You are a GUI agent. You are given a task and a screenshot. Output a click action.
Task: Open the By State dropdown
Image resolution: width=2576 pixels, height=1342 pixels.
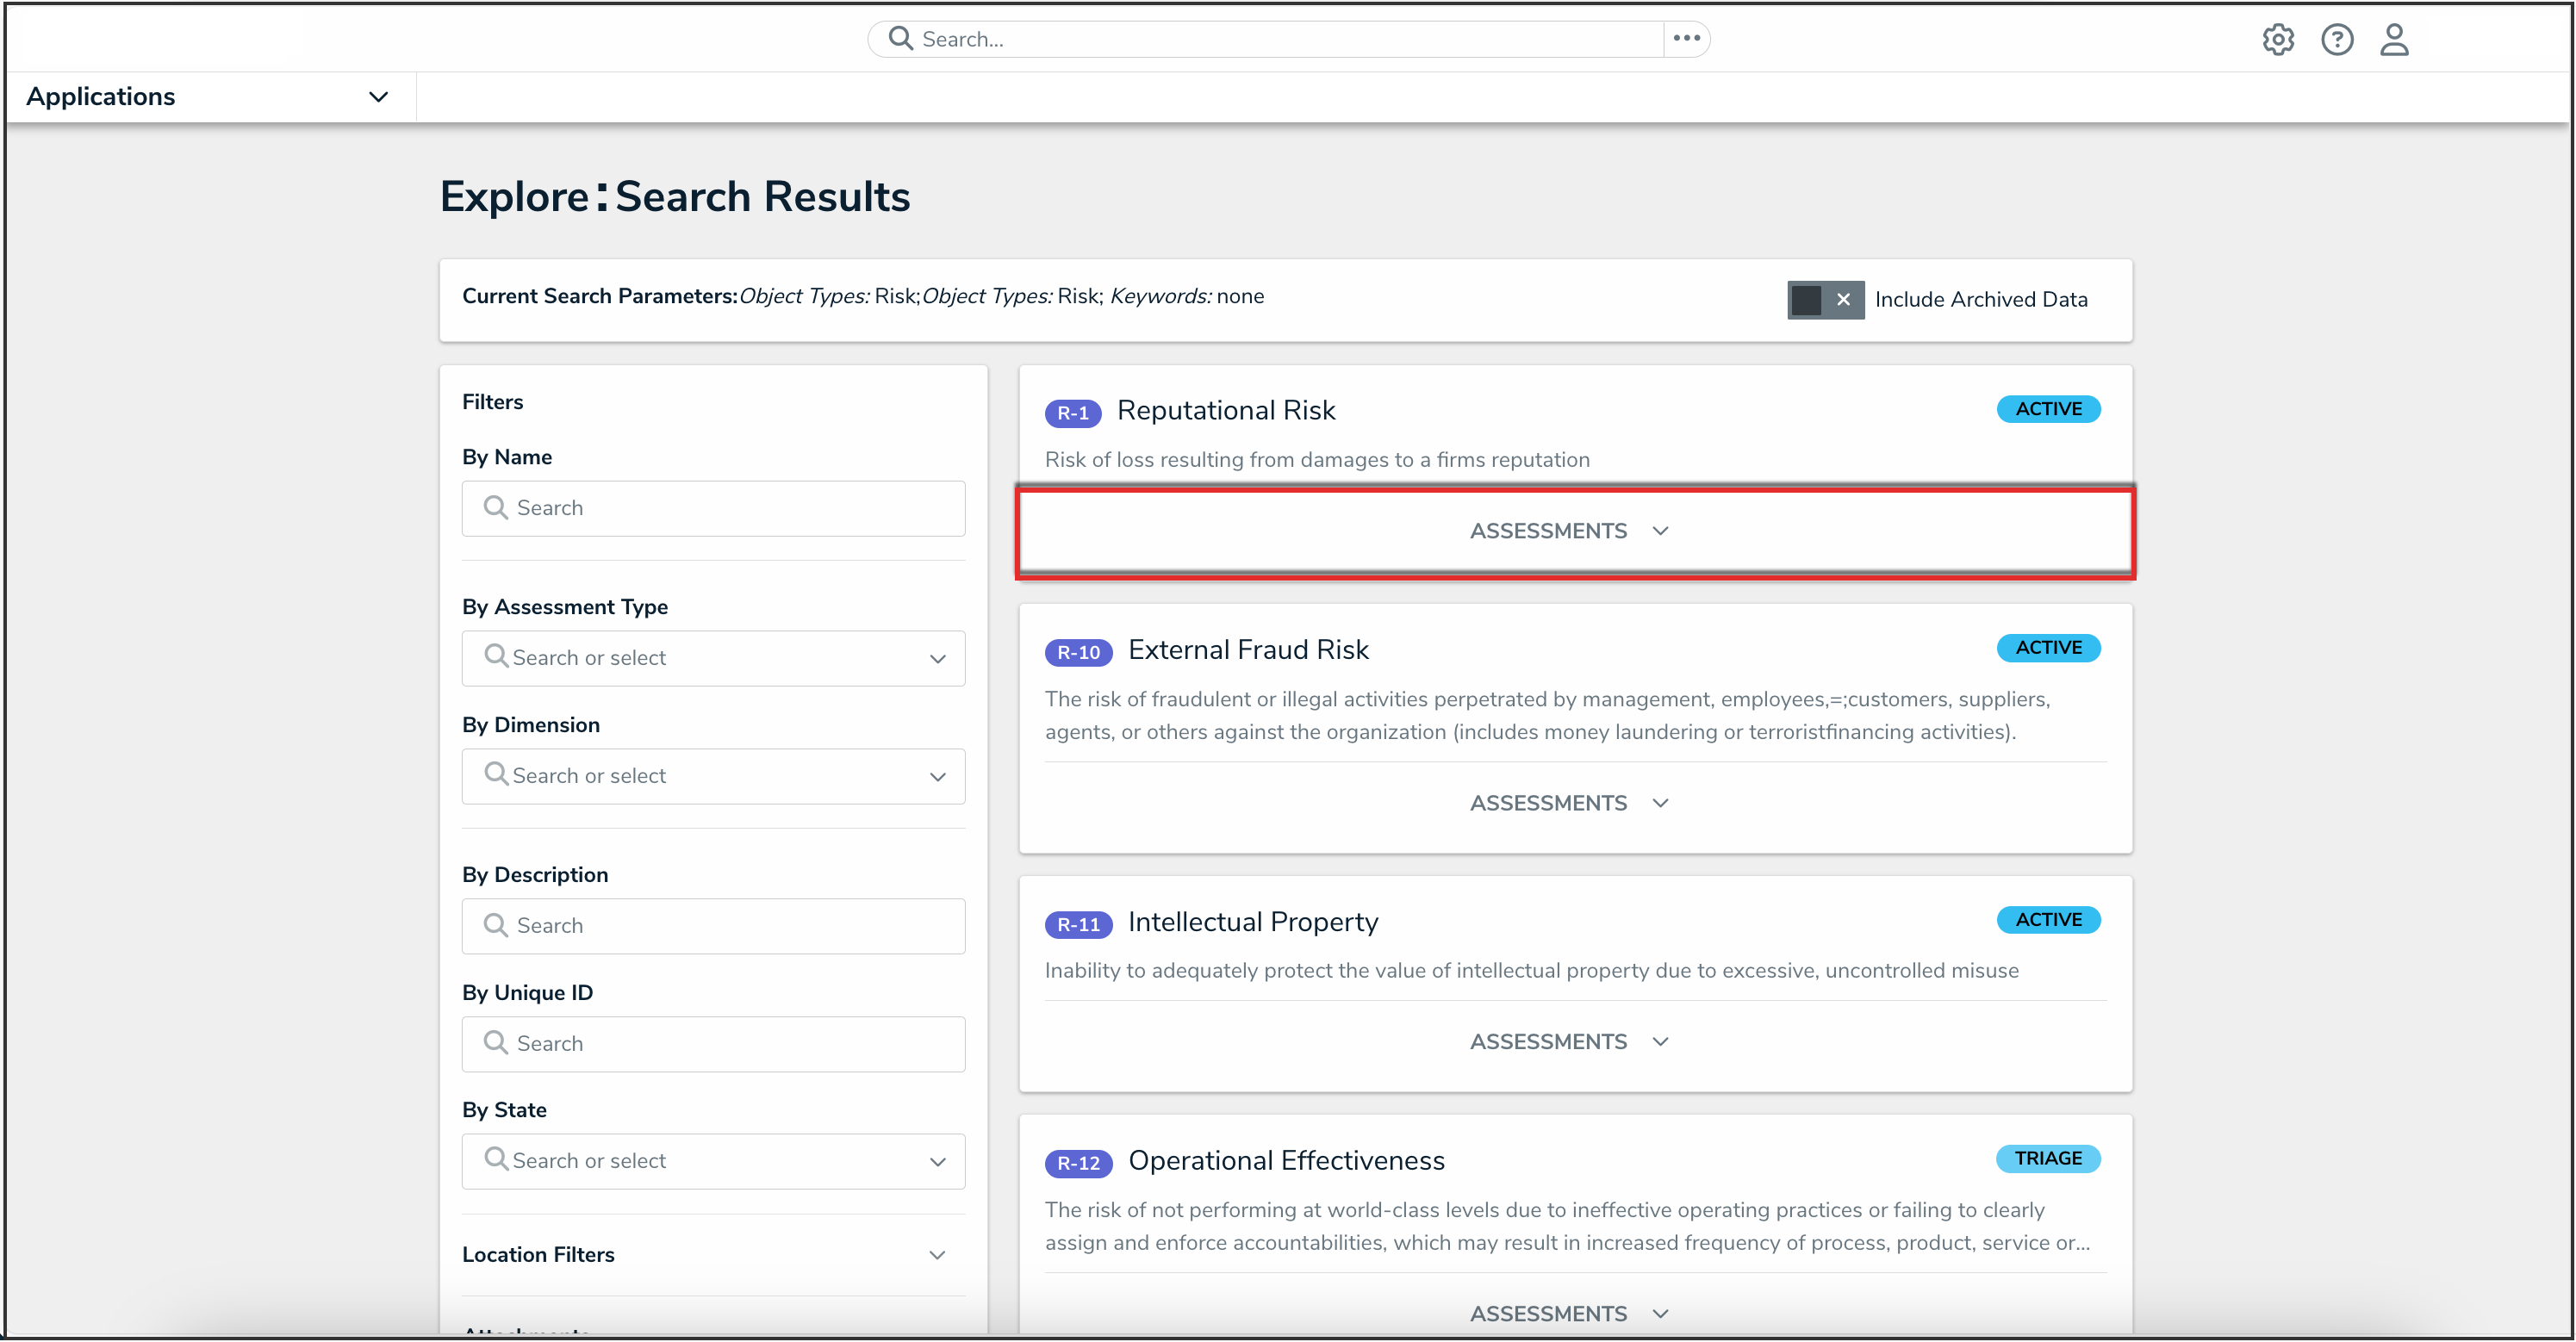tap(713, 1161)
